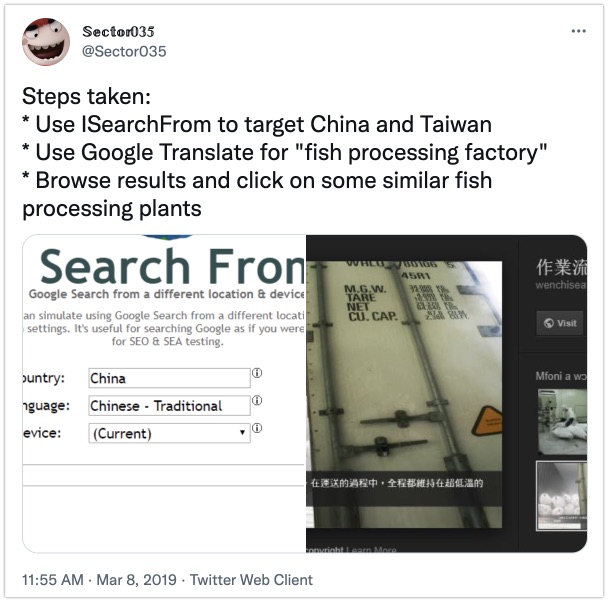This screenshot has height=602, width=608.
Task: Click the info icon beside the China country field
Action: (257, 373)
